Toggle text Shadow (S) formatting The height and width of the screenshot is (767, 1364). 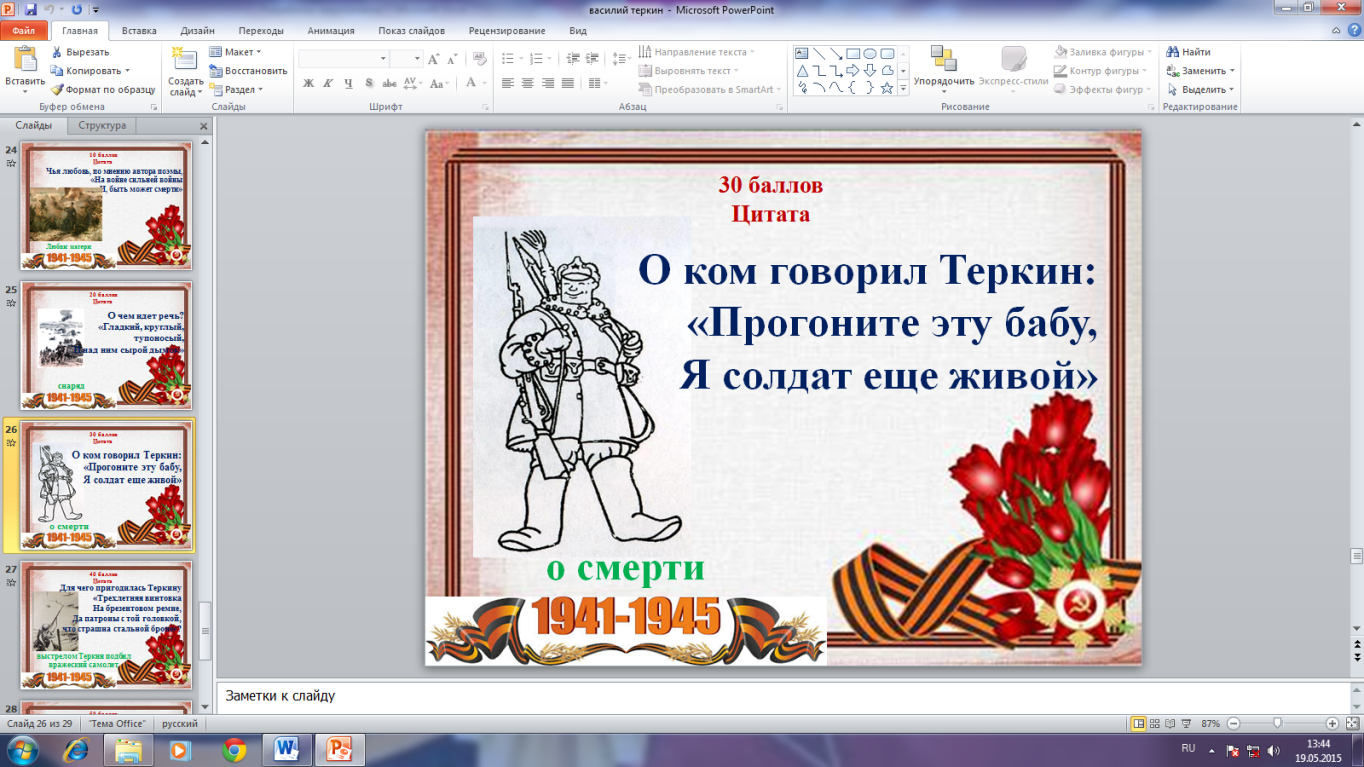[369, 84]
